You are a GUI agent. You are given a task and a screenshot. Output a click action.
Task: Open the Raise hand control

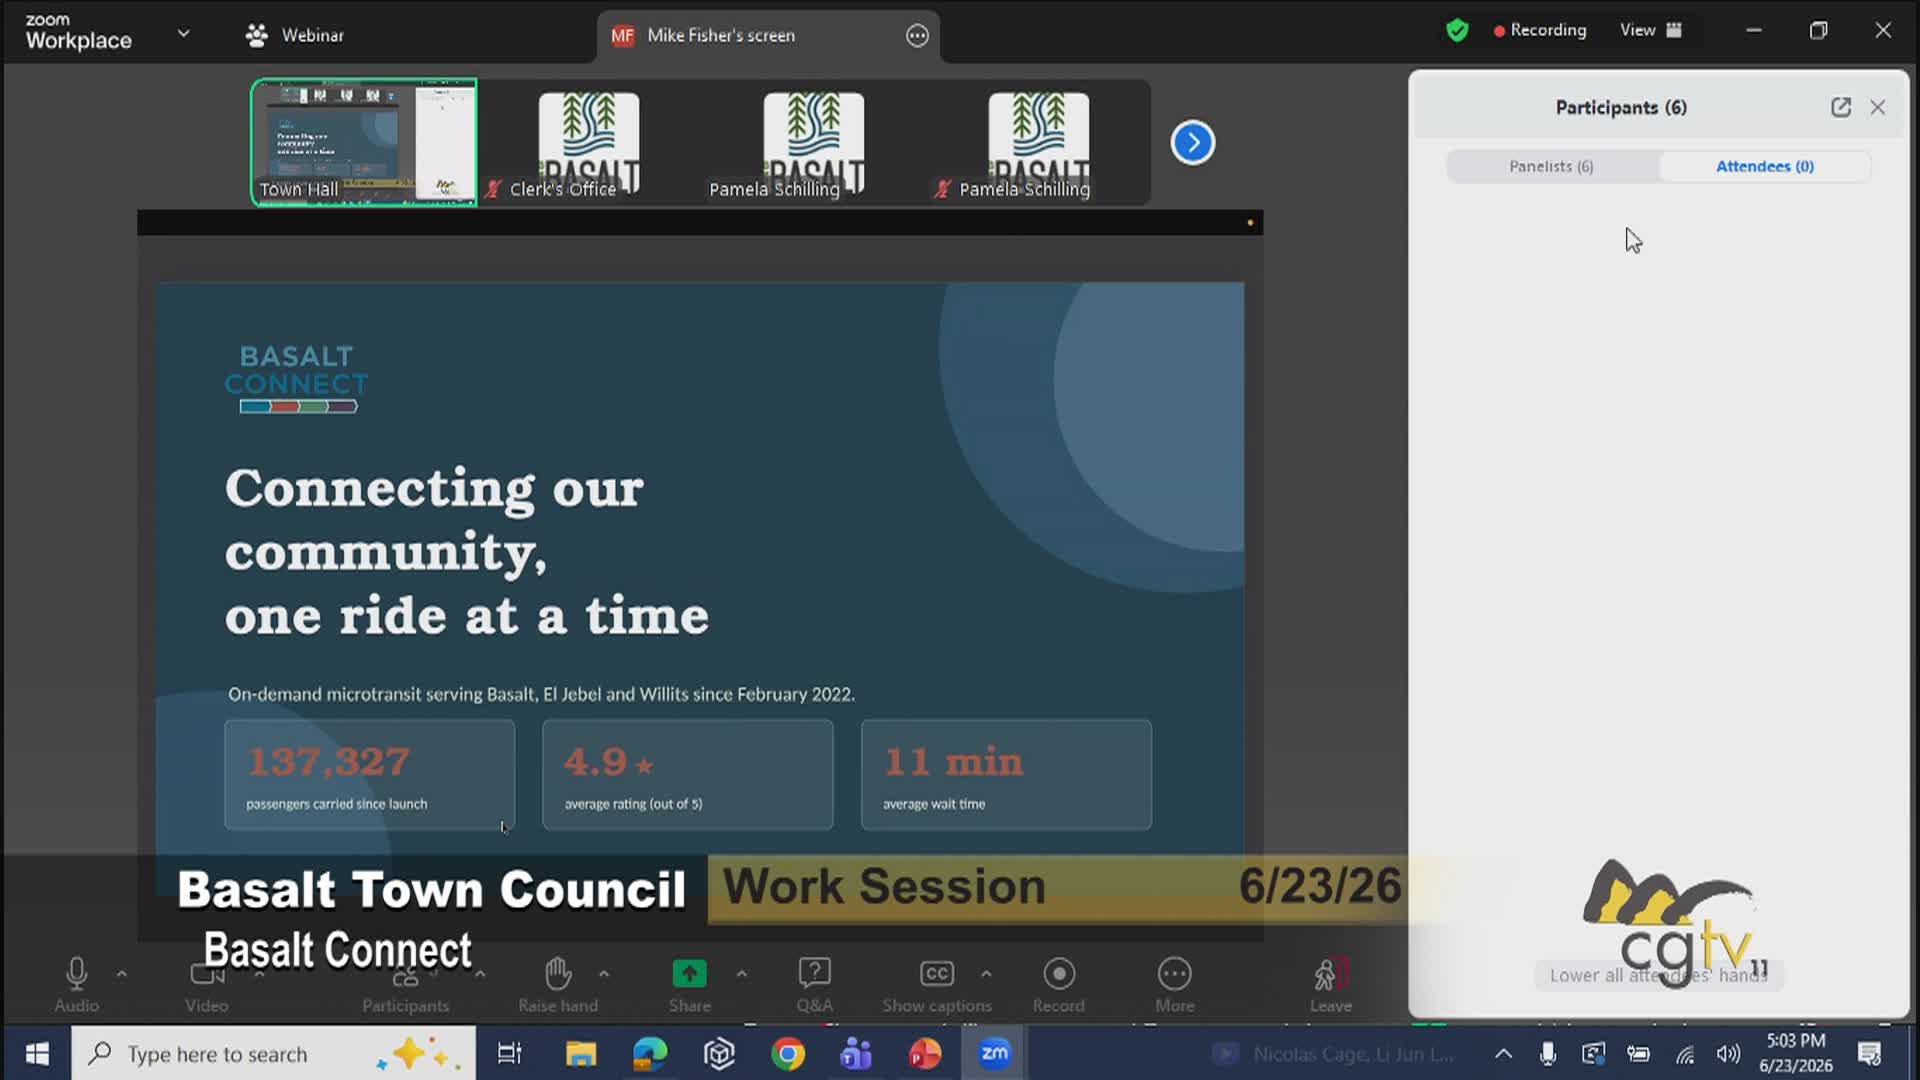coord(558,985)
